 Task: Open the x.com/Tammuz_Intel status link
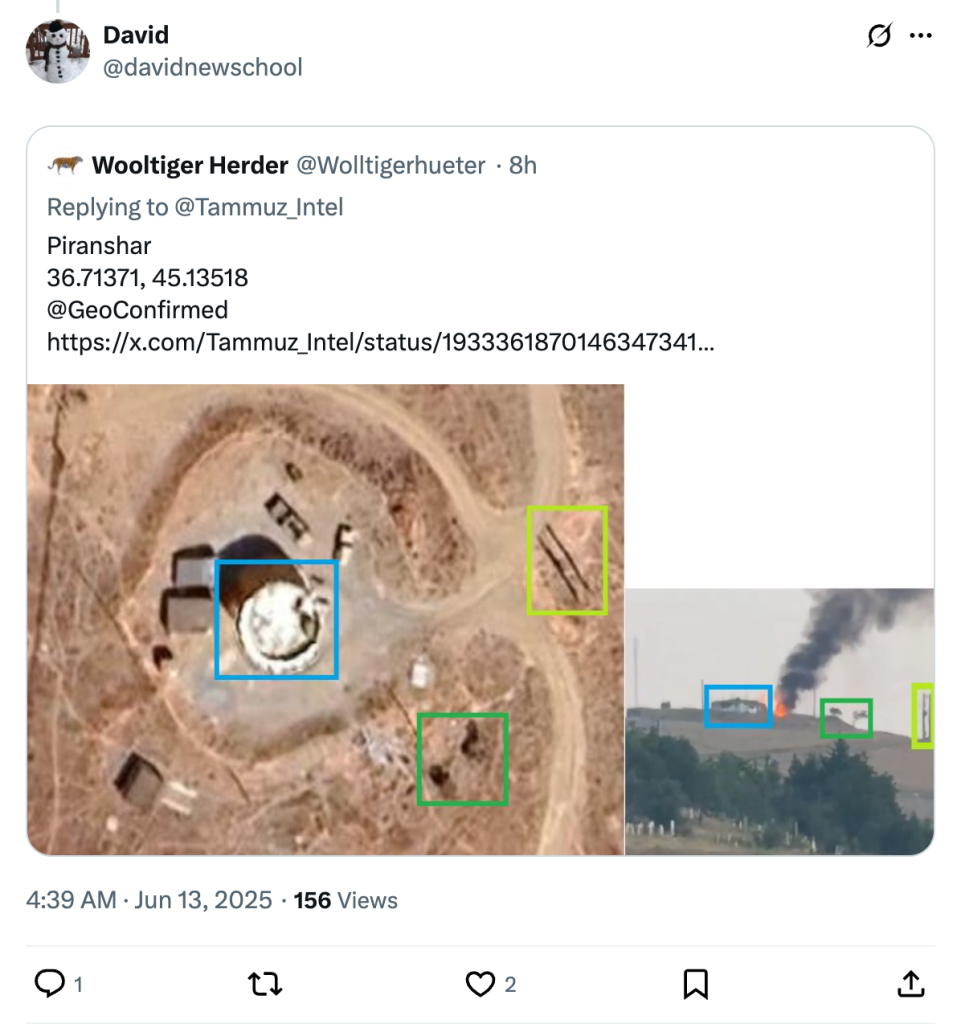click(x=380, y=343)
